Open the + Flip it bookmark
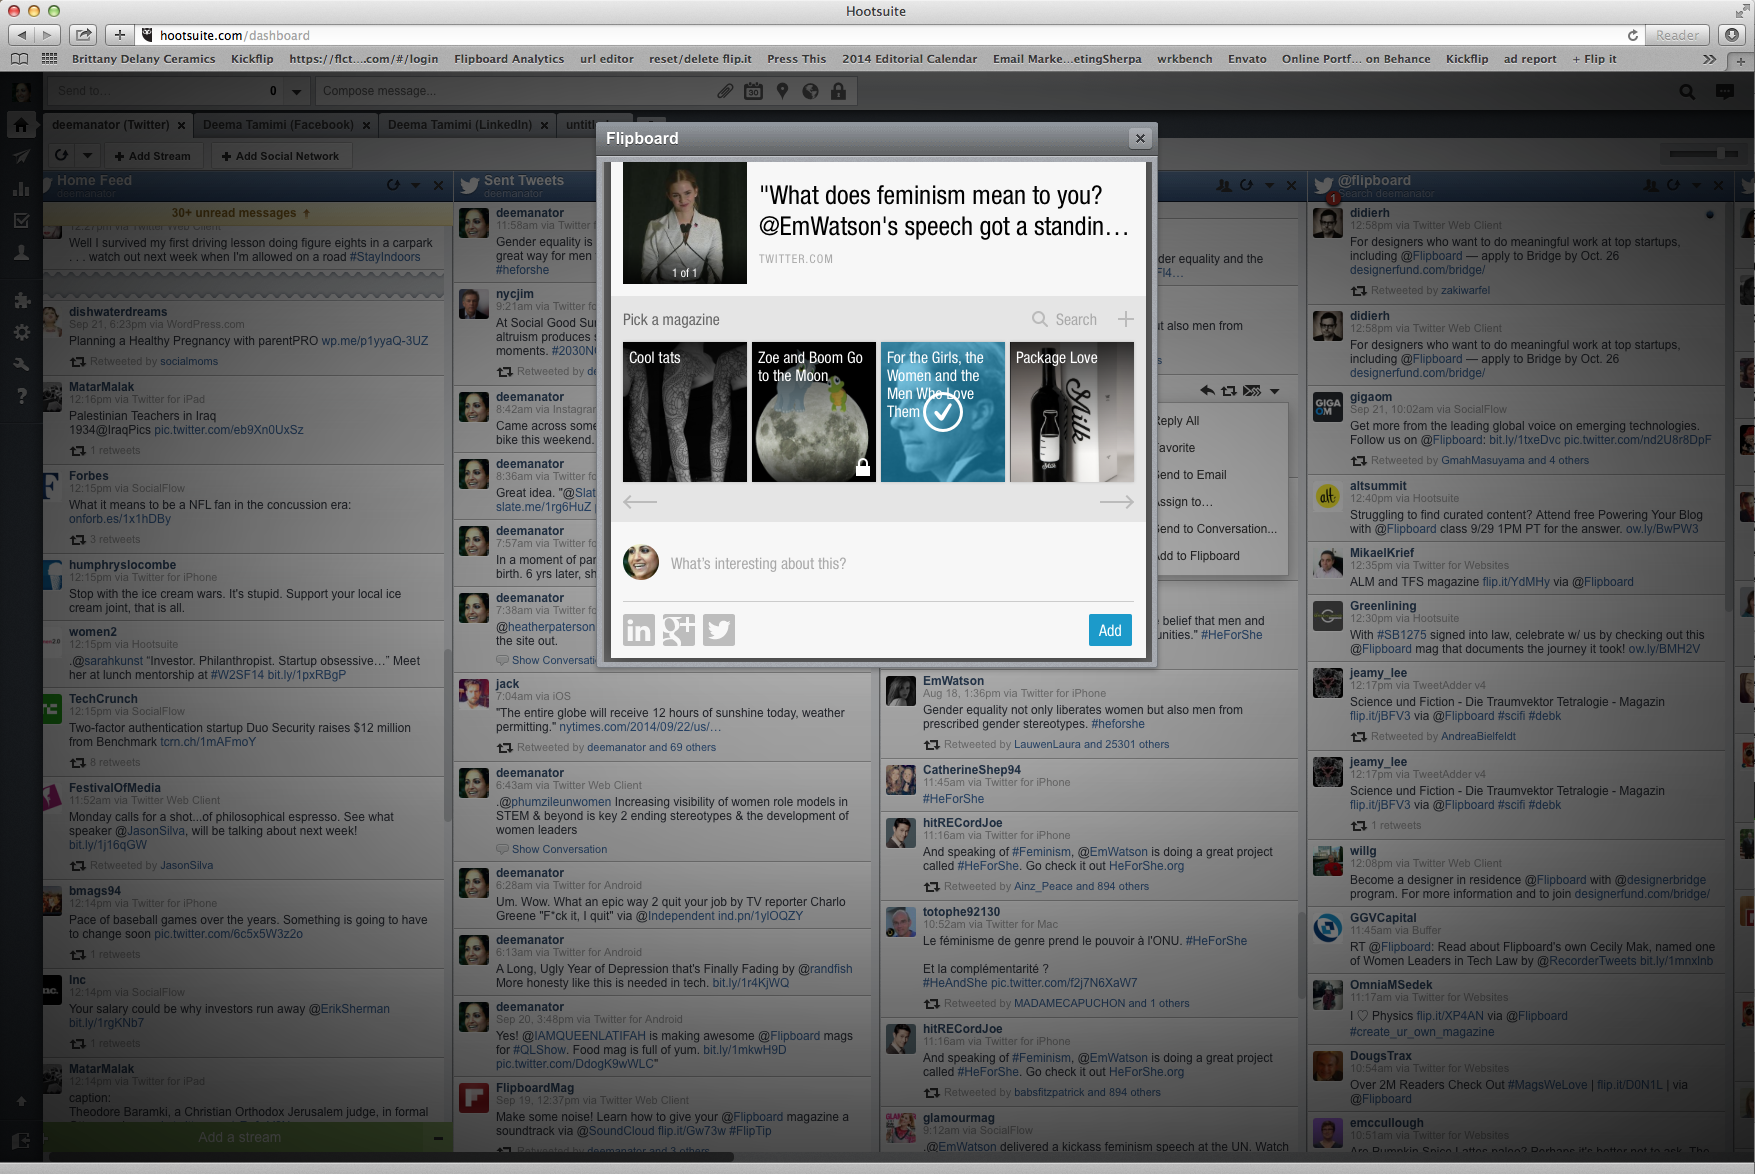Image resolution: width=1755 pixels, height=1174 pixels. [1594, 59]
